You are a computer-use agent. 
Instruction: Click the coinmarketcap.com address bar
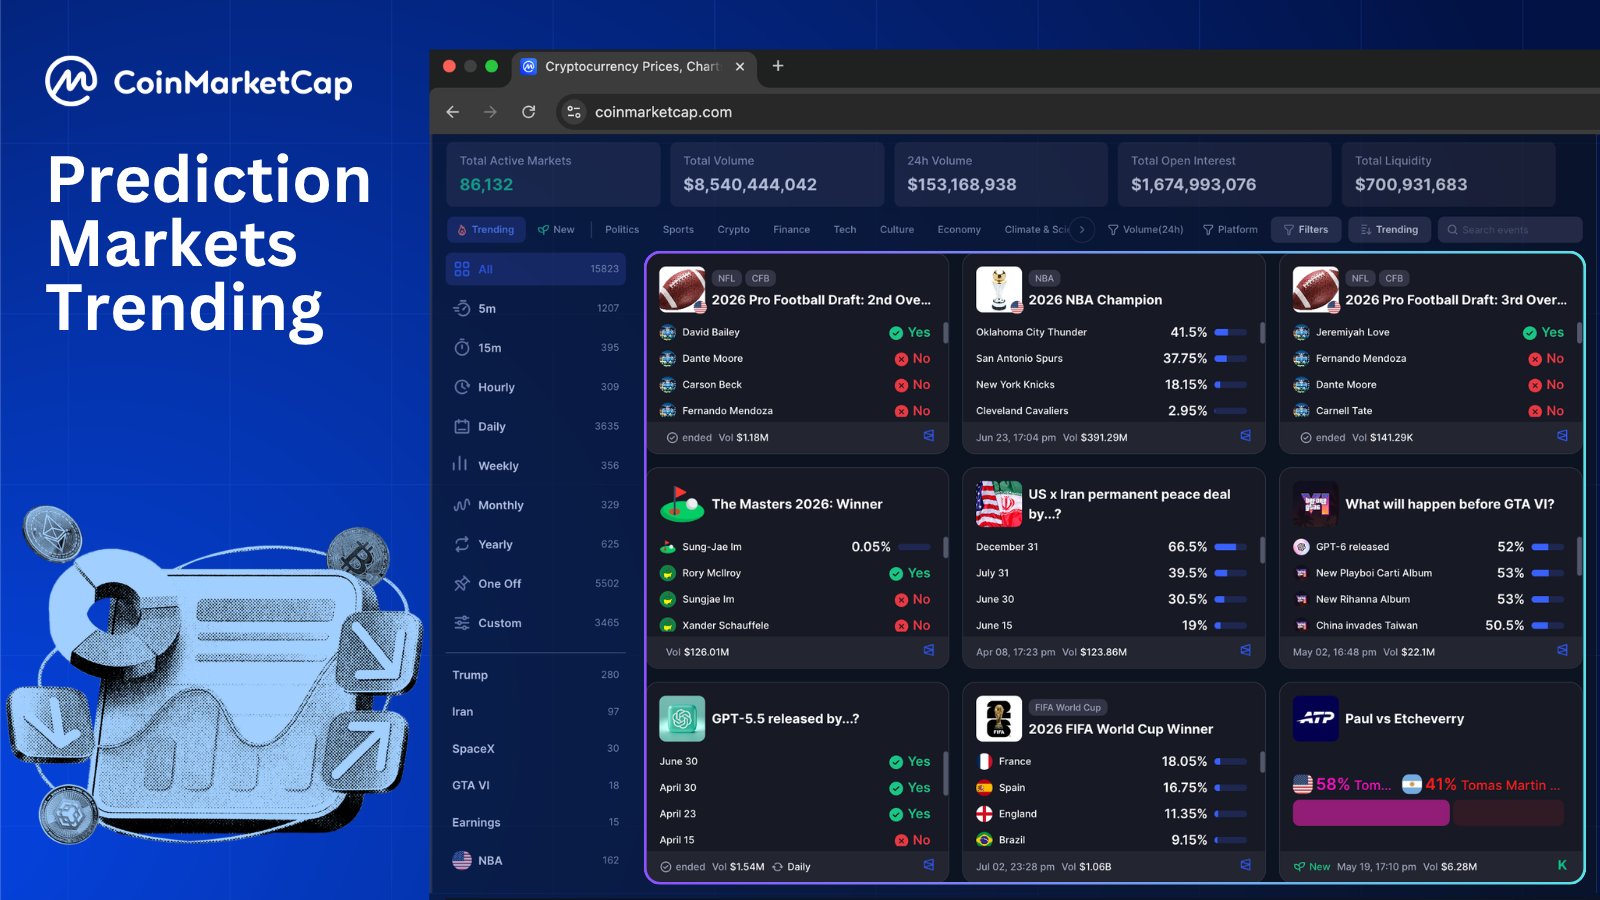(x=663, y=112)
